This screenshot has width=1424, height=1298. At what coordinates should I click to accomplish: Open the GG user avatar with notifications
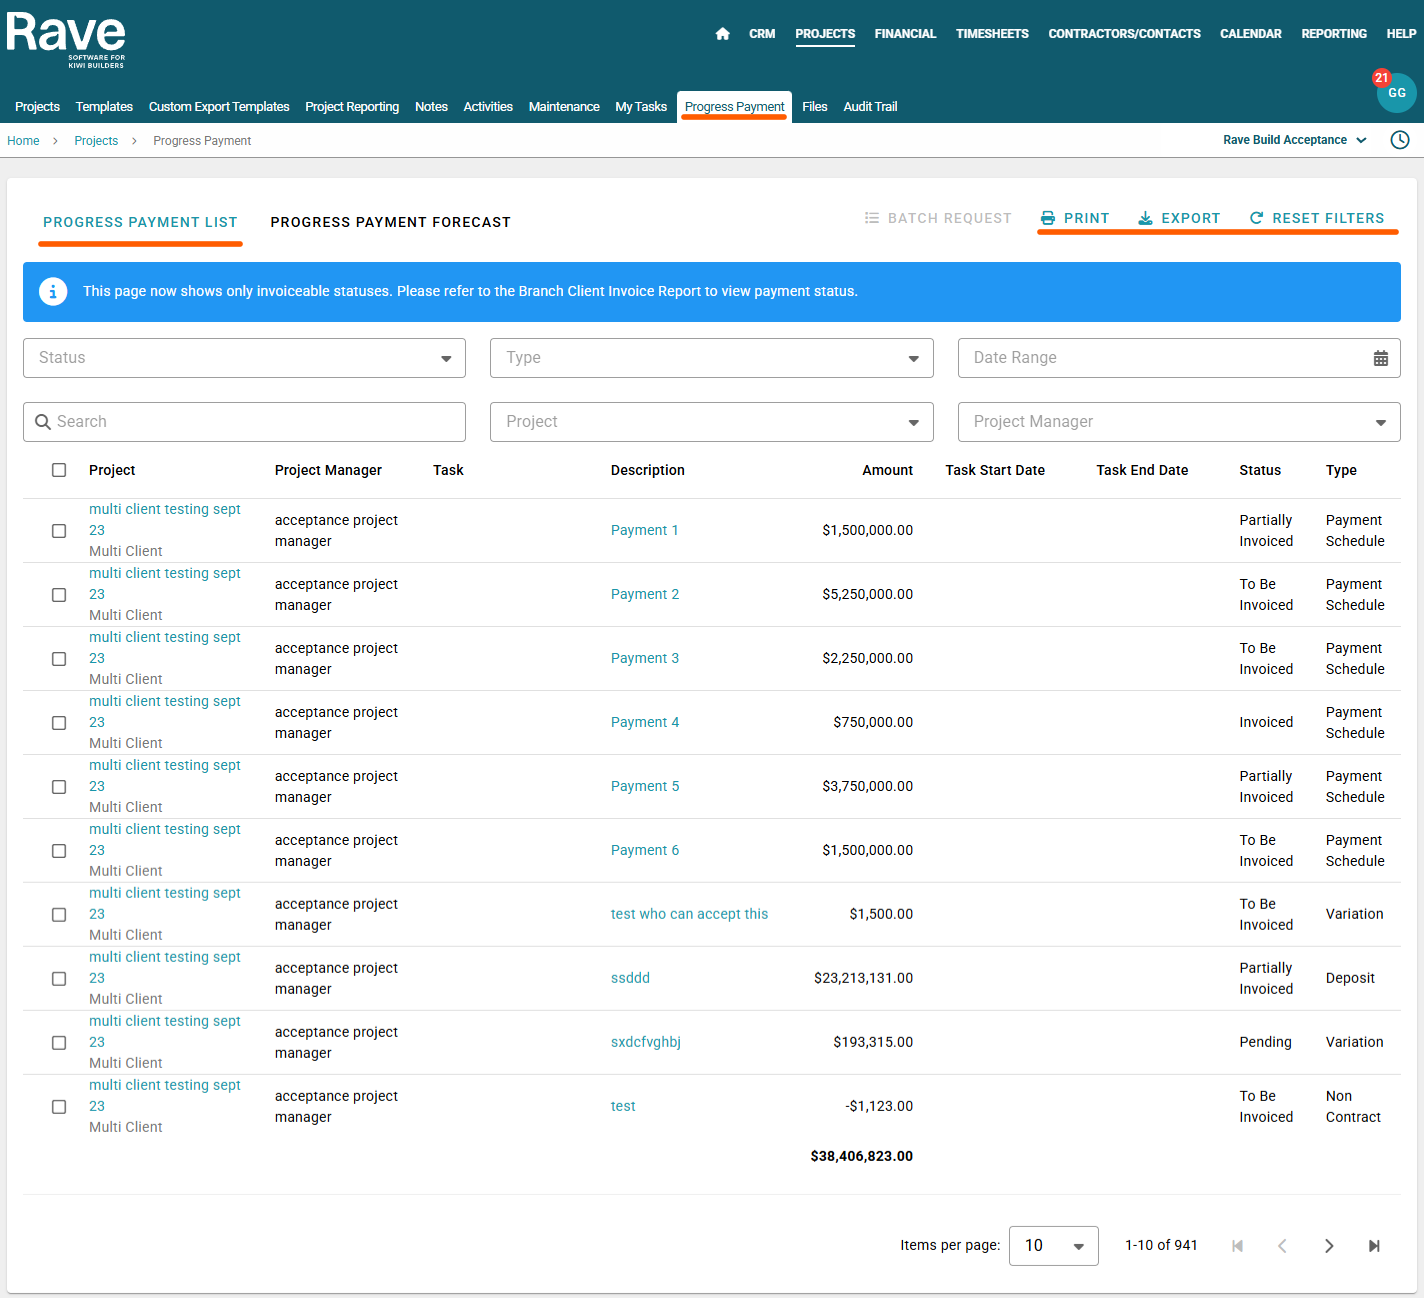[x=1396, y=93]
